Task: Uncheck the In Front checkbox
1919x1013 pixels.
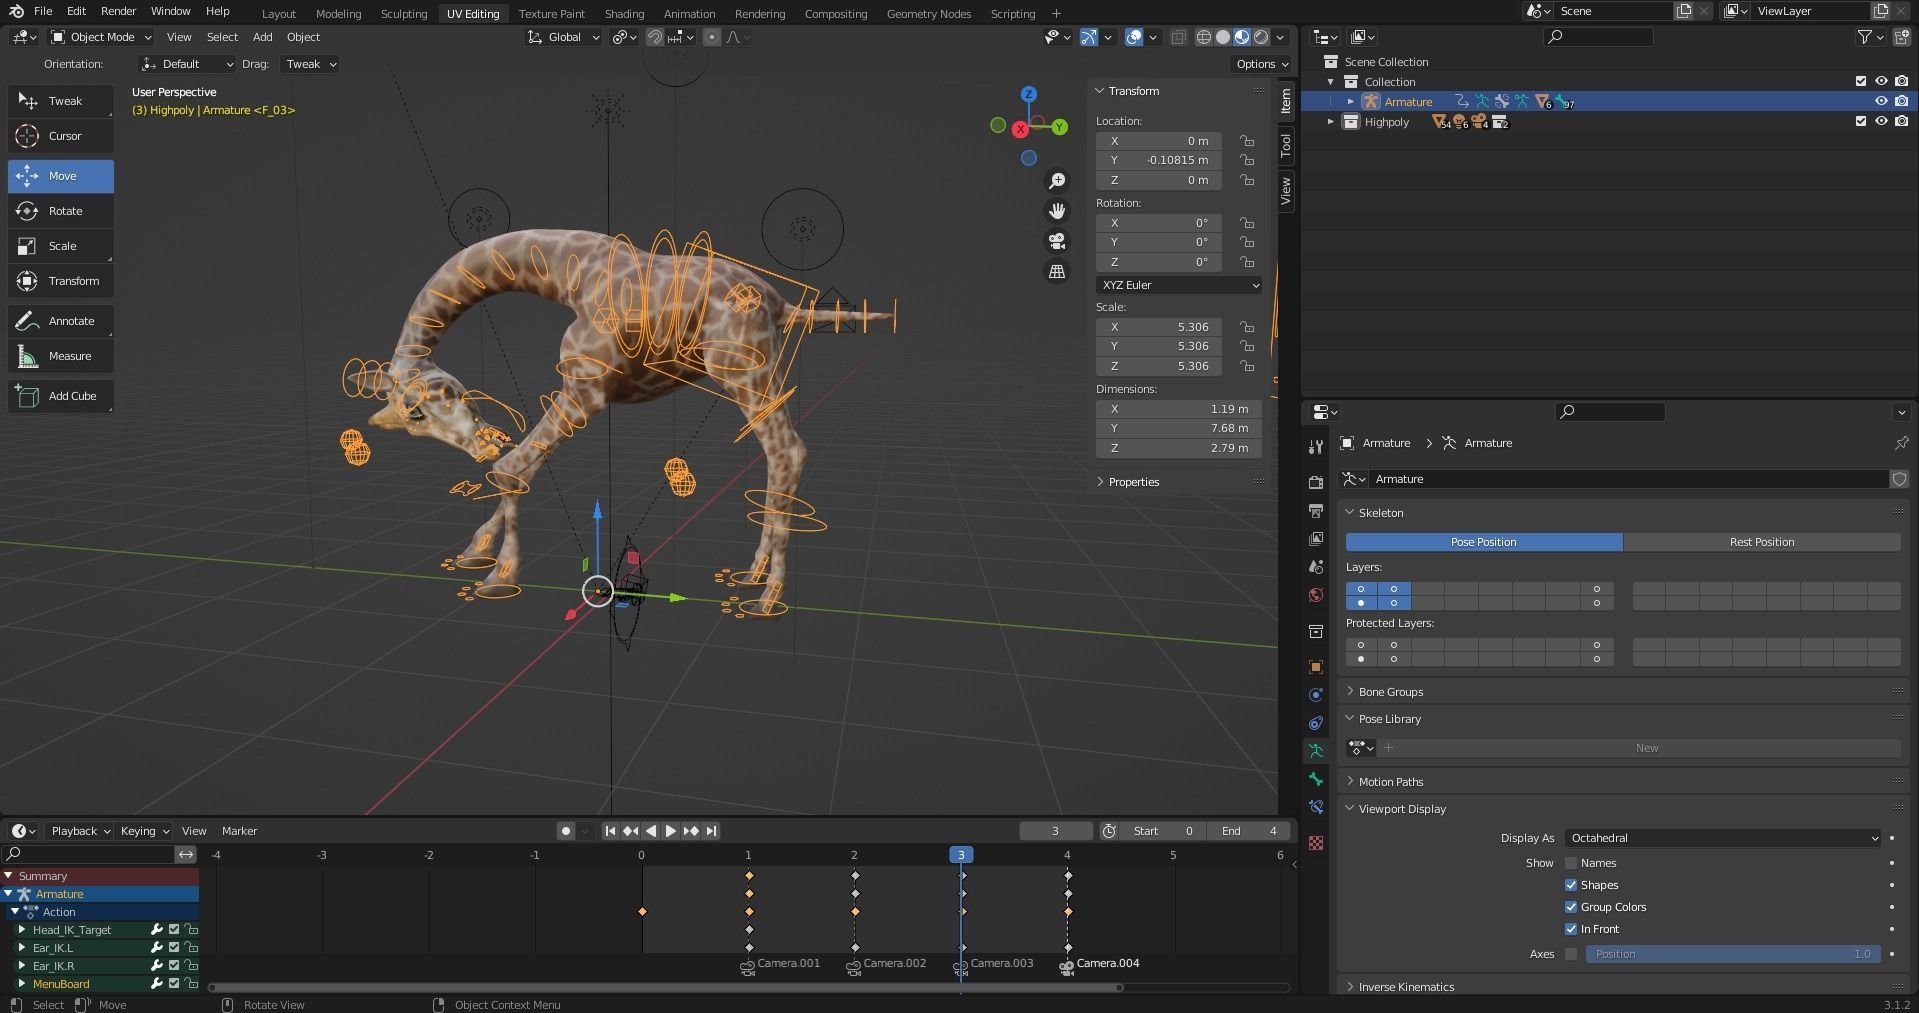Action: 1571,929
